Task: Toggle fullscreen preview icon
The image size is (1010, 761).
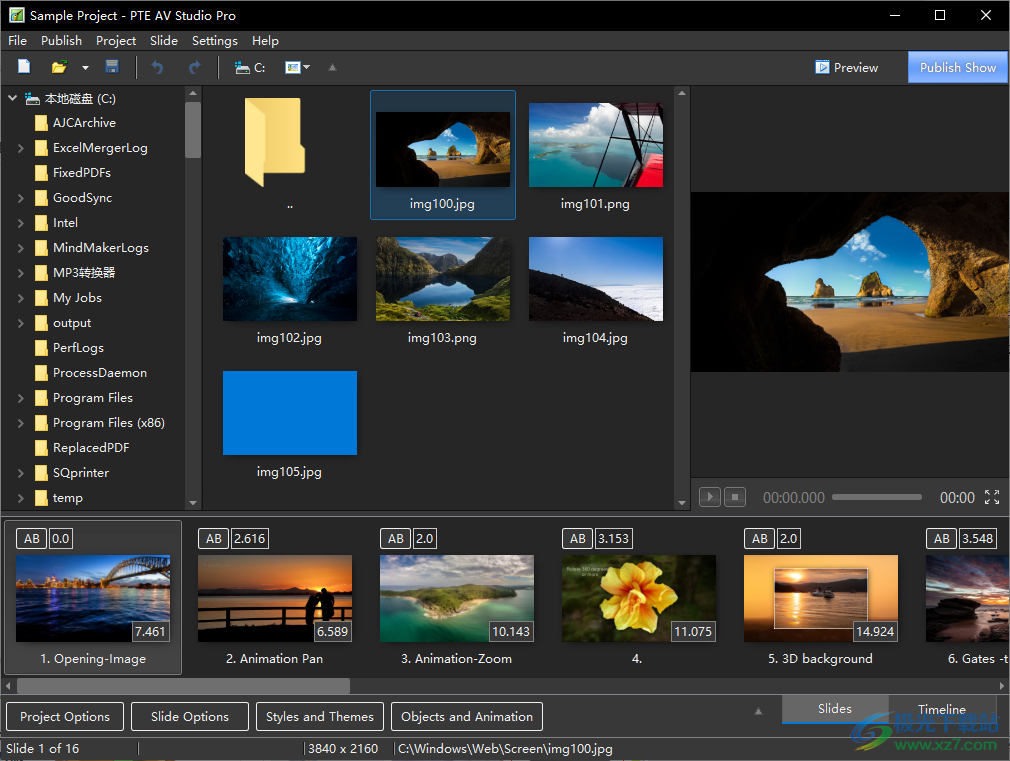Action: [992, 497]
